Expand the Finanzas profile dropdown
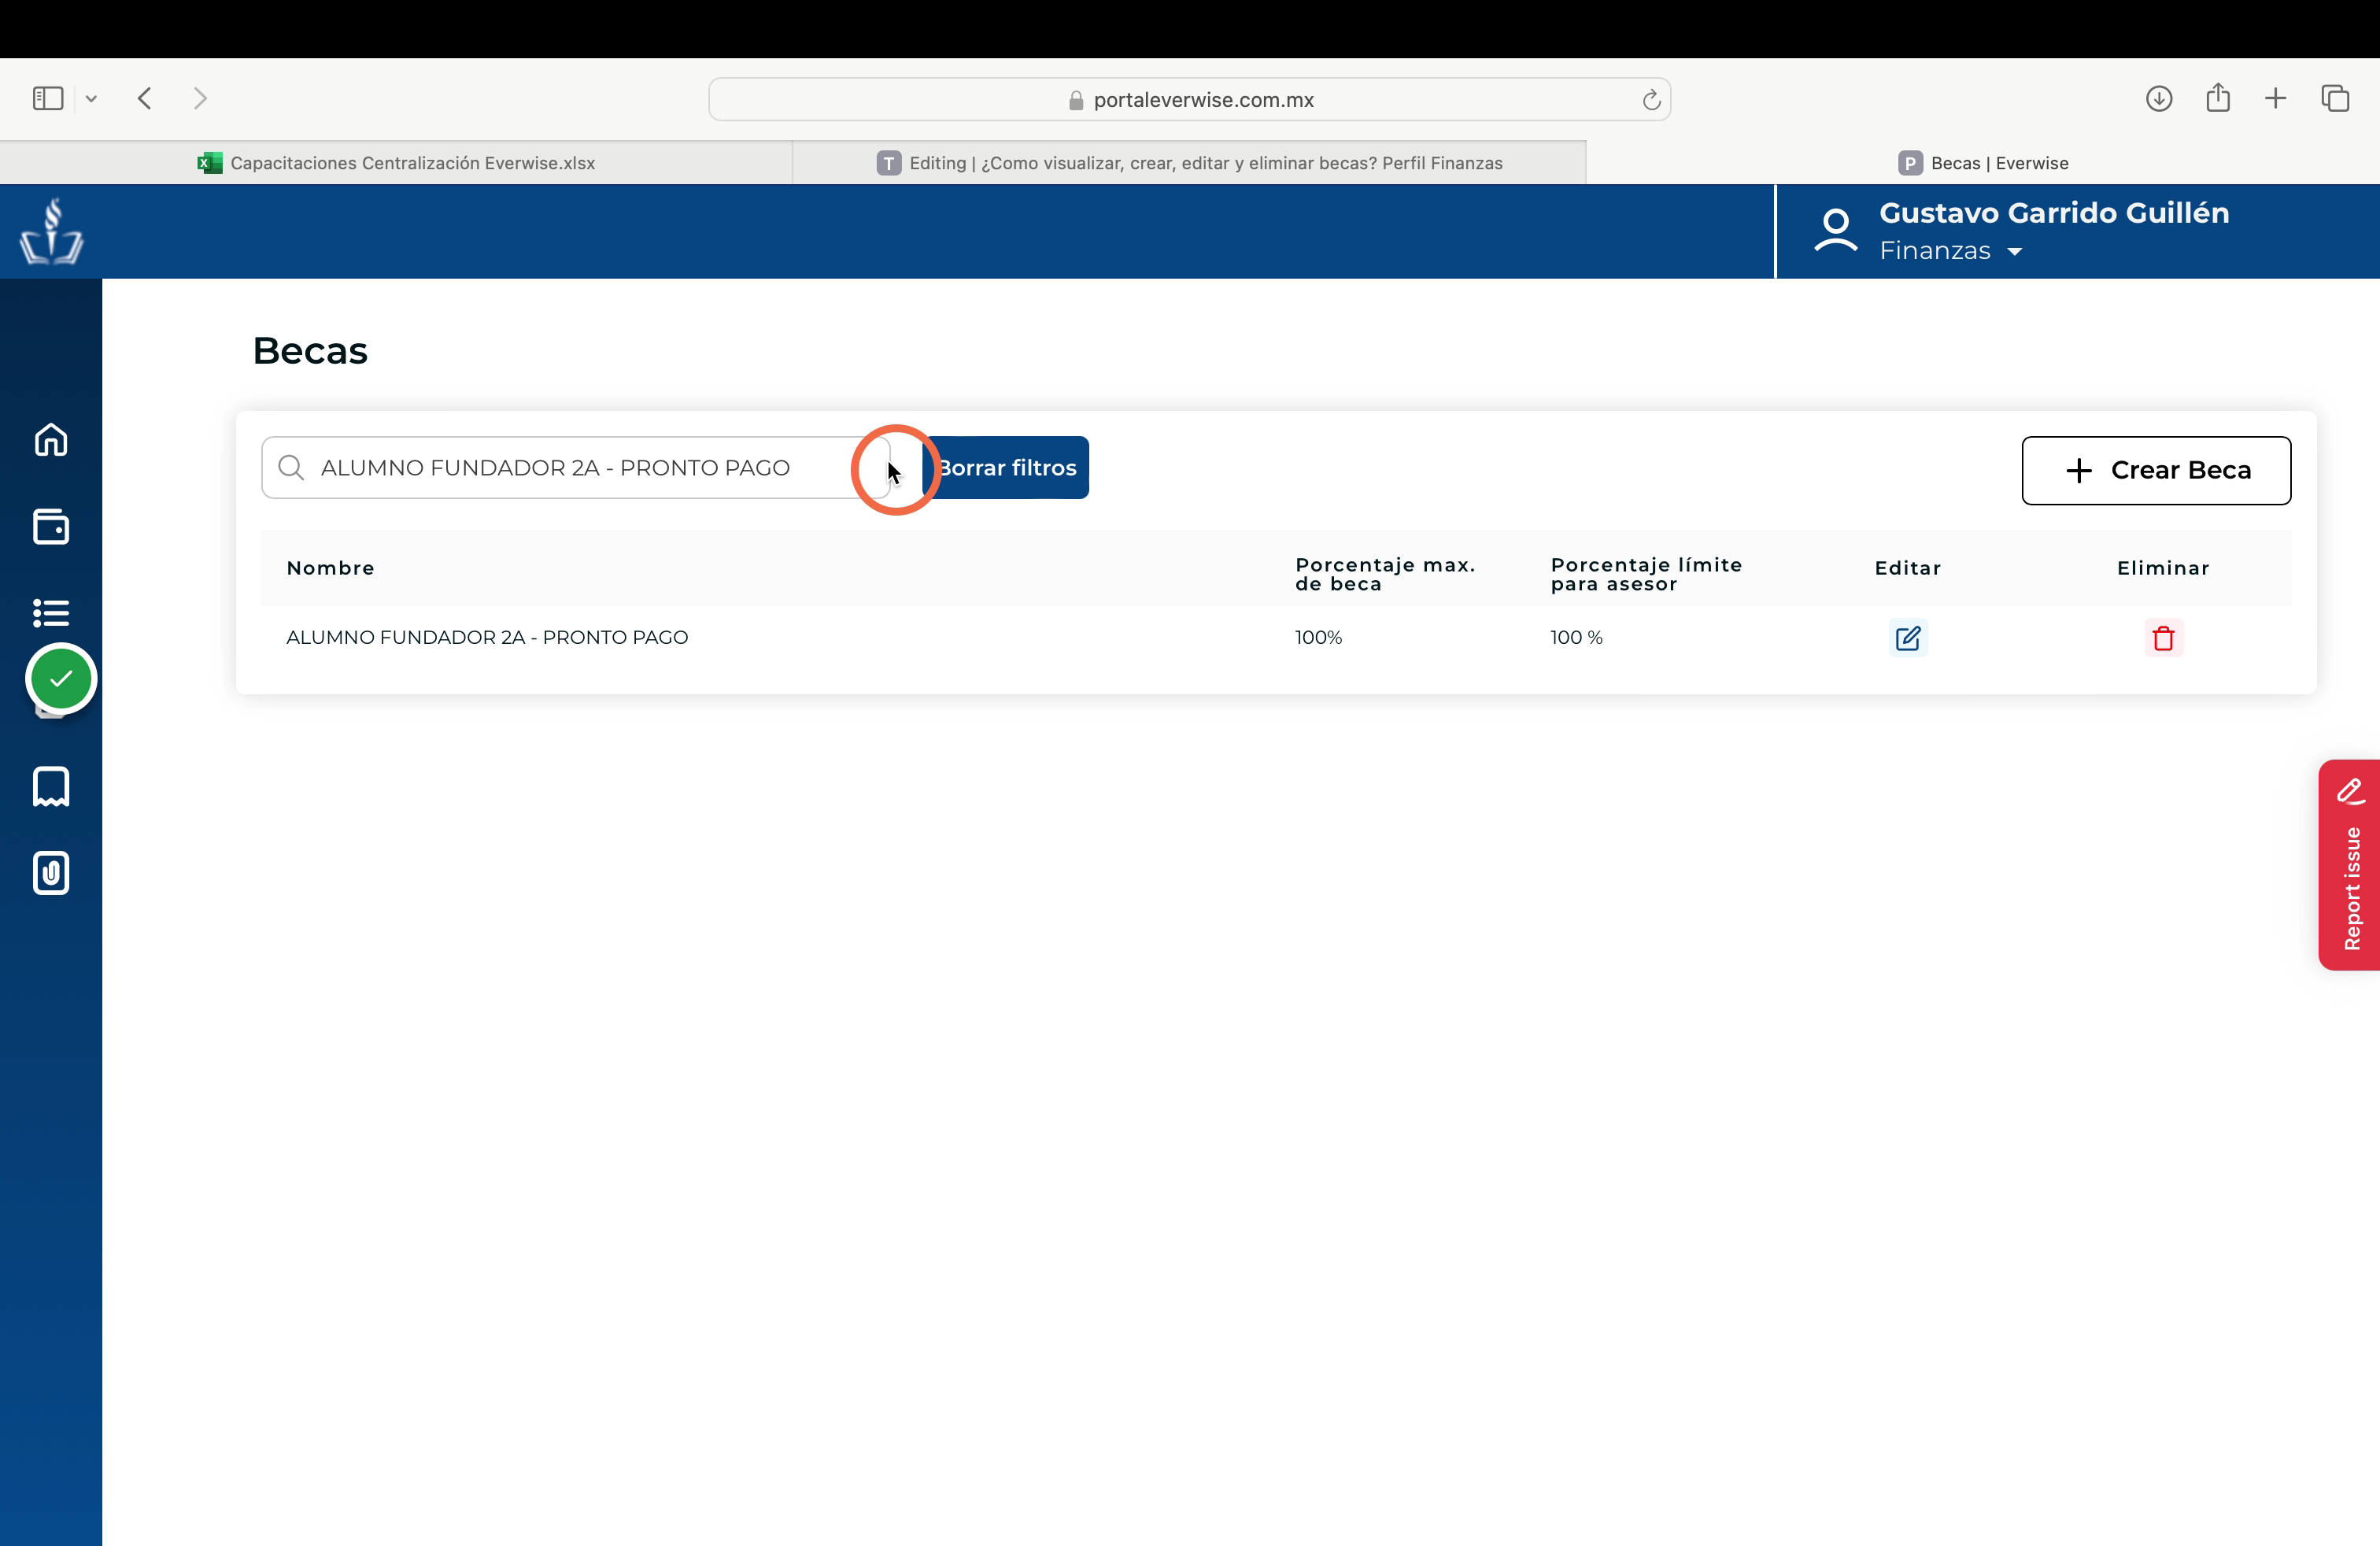The width and height of the screenshot is (2380, 1546). tap(2015, 252)
